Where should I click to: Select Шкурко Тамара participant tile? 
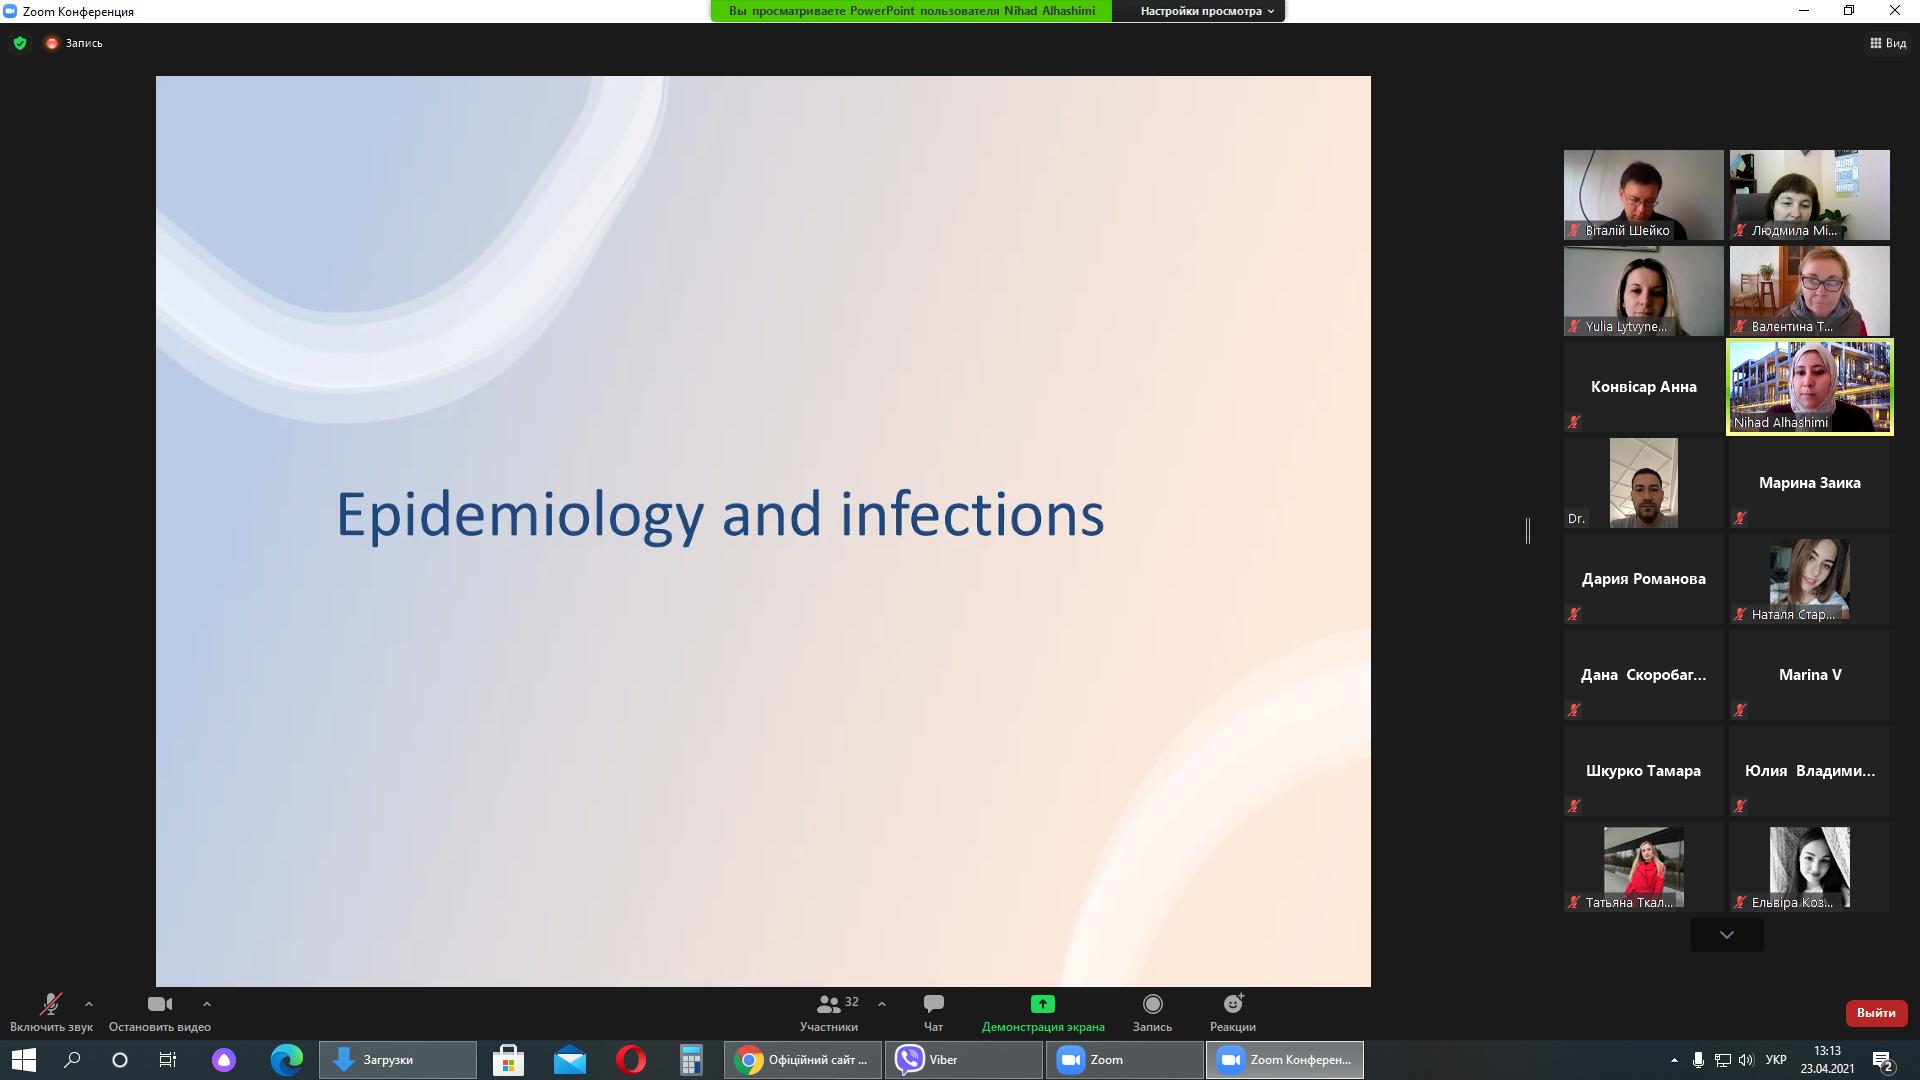1644,771
